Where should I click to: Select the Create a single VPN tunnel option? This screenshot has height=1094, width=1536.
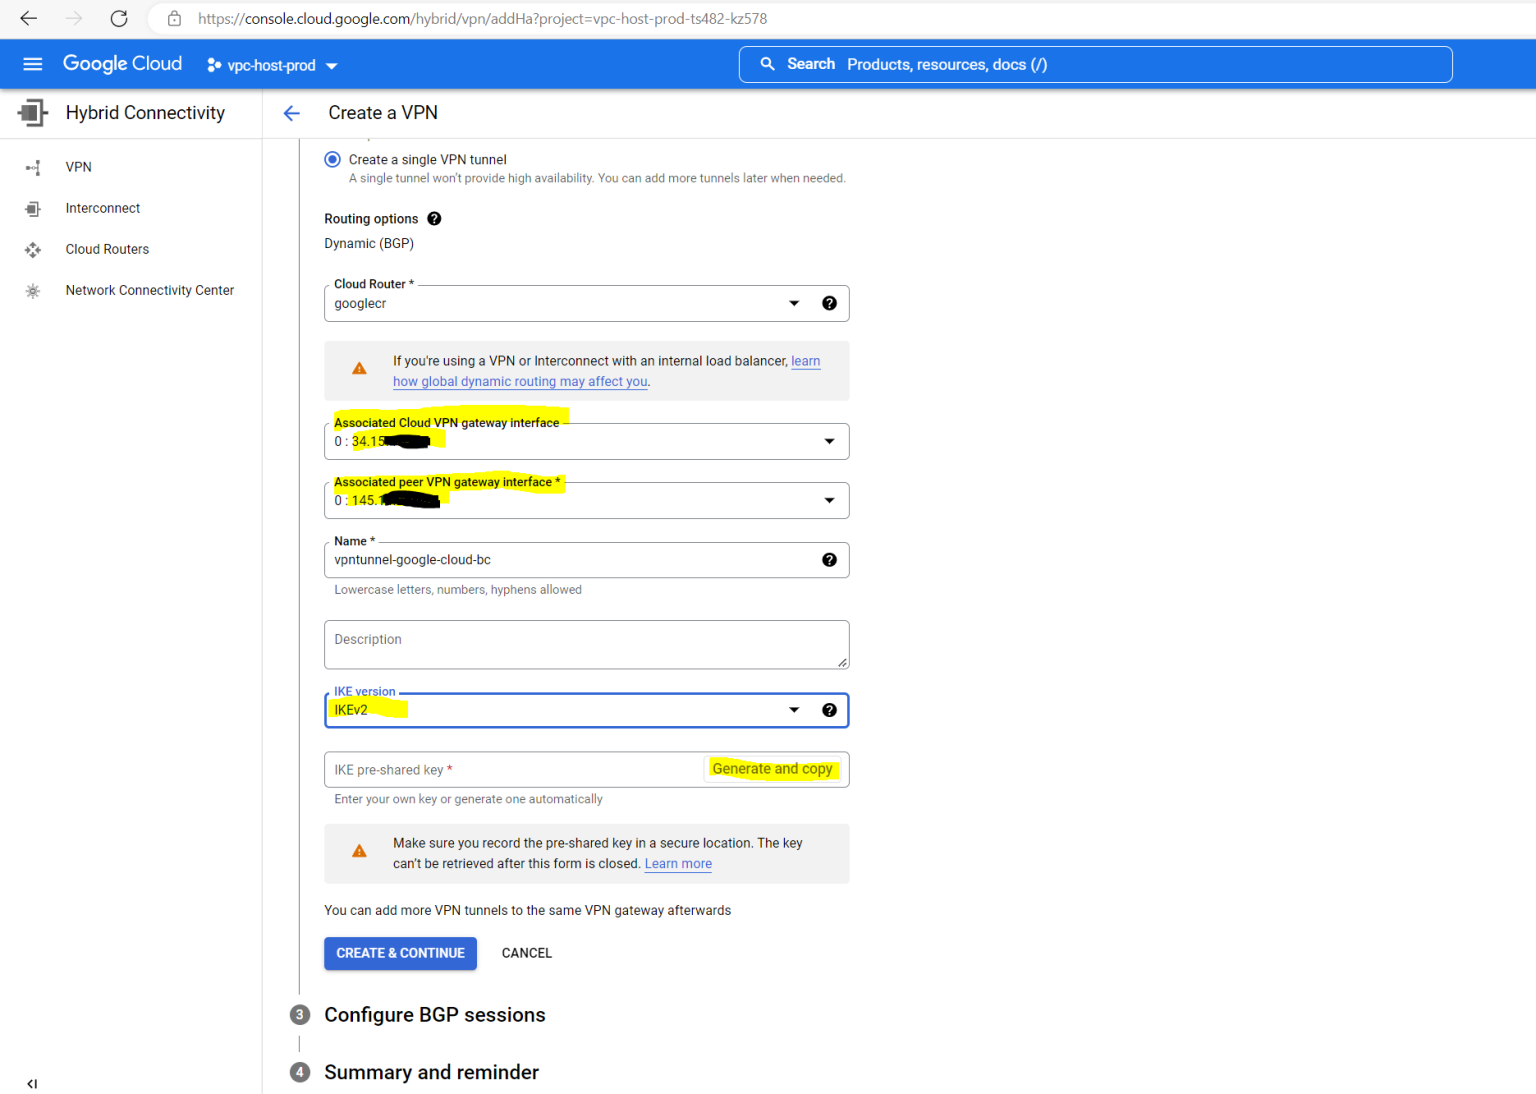332,159
